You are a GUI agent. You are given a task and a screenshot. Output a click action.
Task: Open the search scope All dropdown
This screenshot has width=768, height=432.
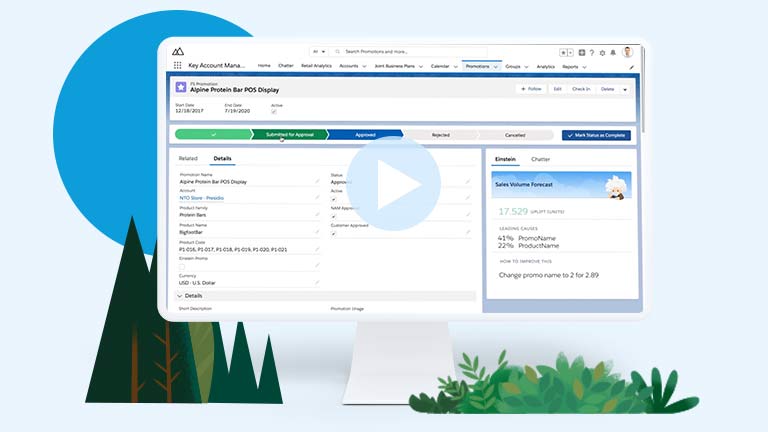(318, 51)
